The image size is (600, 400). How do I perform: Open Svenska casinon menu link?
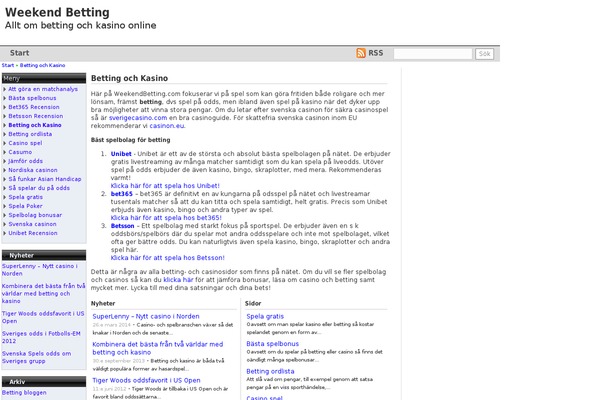(x=32, y=224)
